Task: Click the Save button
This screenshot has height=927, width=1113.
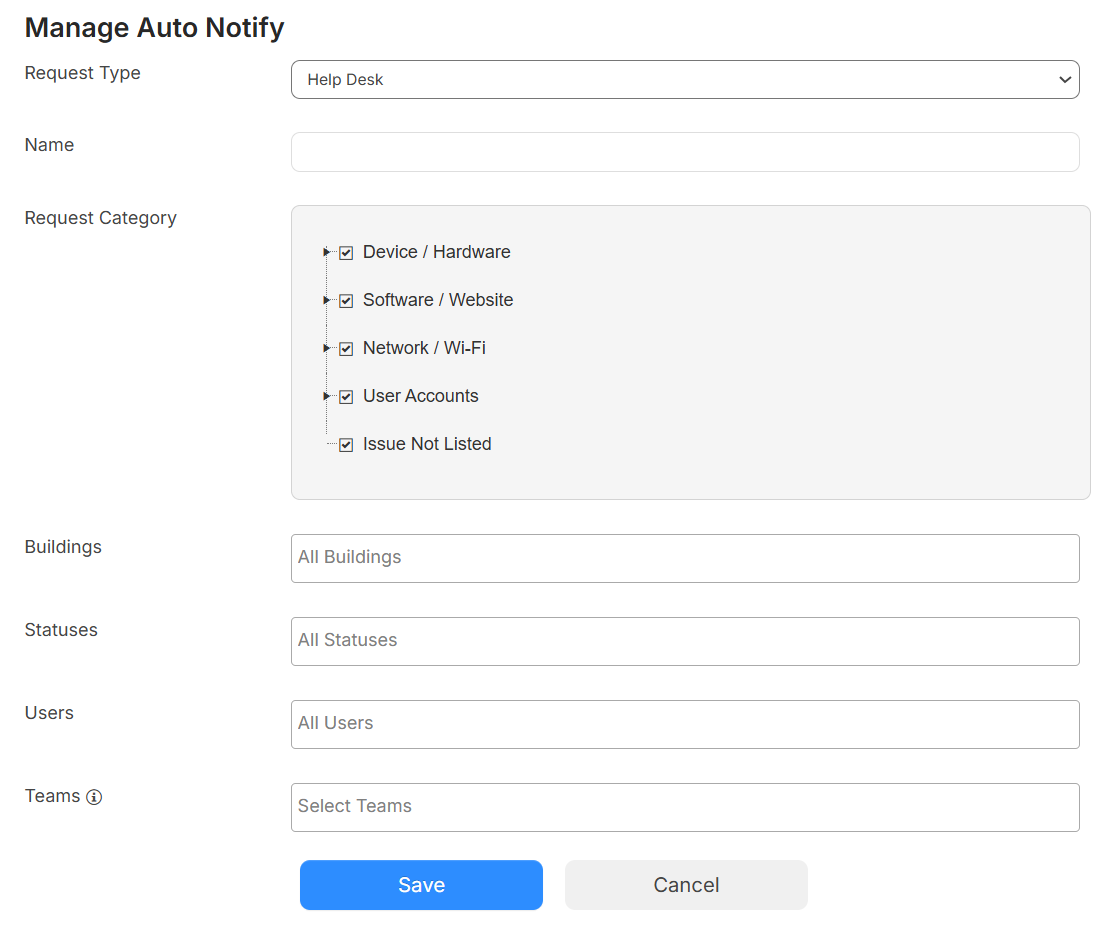Action: pos(421,884)
